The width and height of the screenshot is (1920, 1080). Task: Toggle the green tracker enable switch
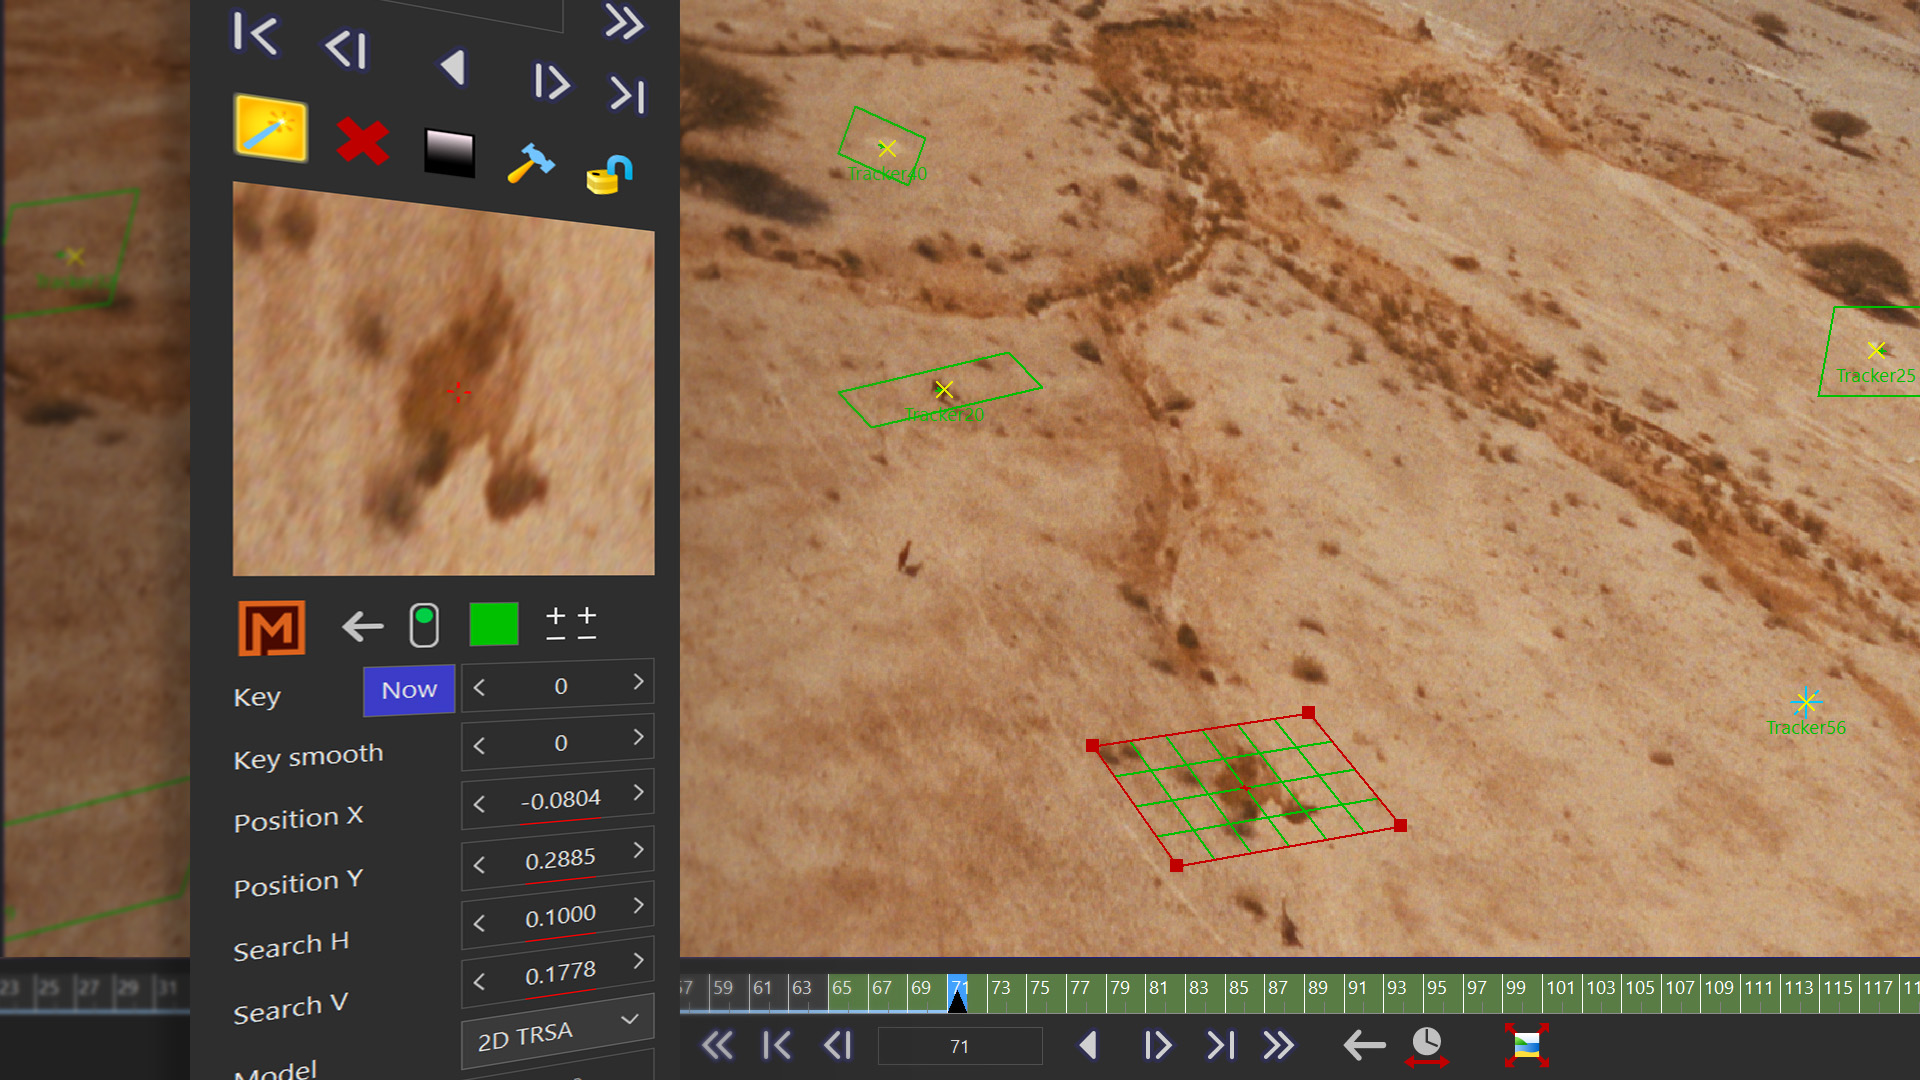pos(425,623)
